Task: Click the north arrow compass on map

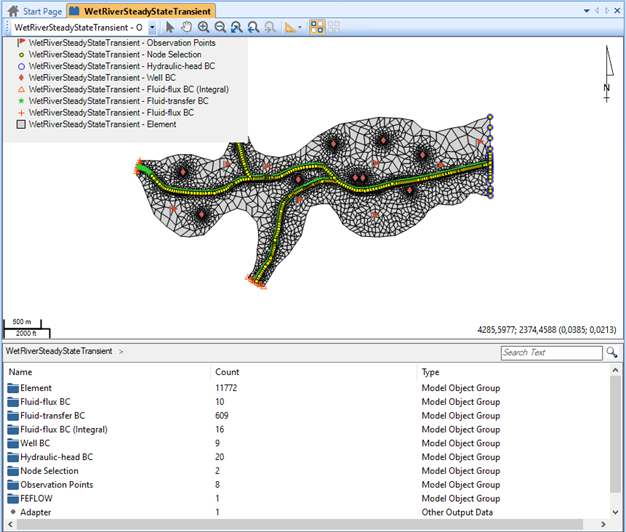Action: click(x=608, y=74)
